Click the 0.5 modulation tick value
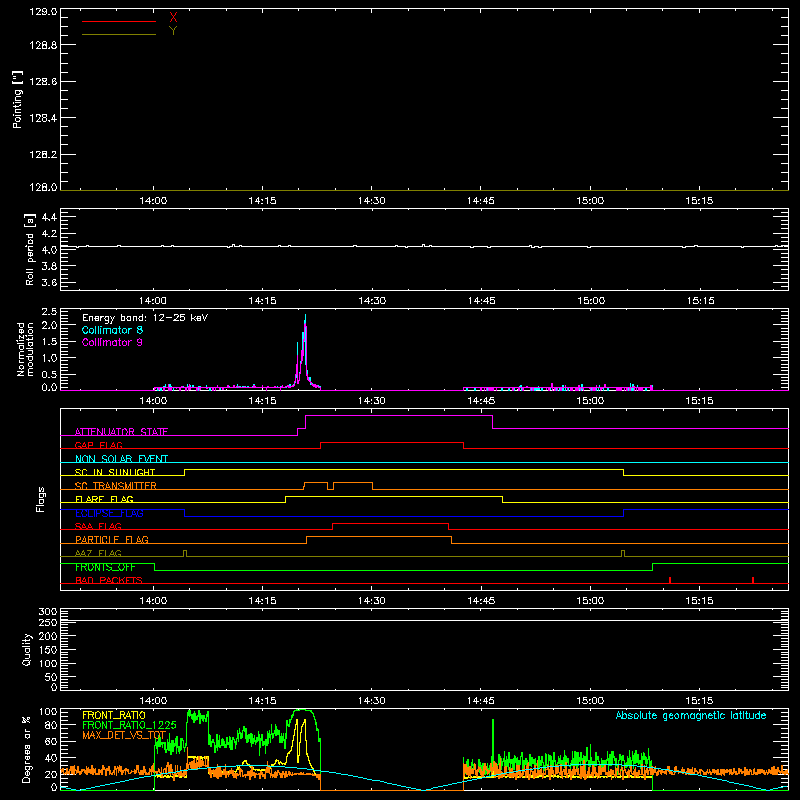 (x=49, y=374)
